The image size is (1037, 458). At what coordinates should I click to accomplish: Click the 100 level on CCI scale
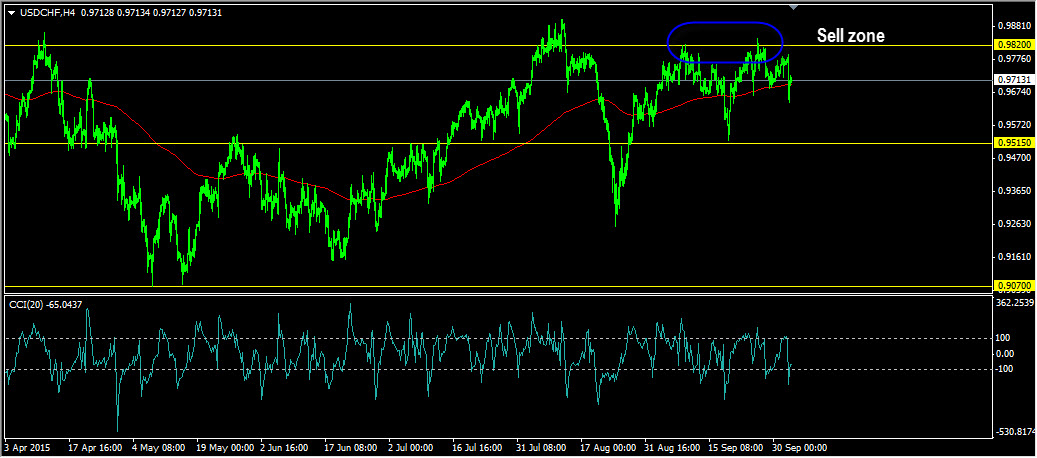(x=1004, y=338)
